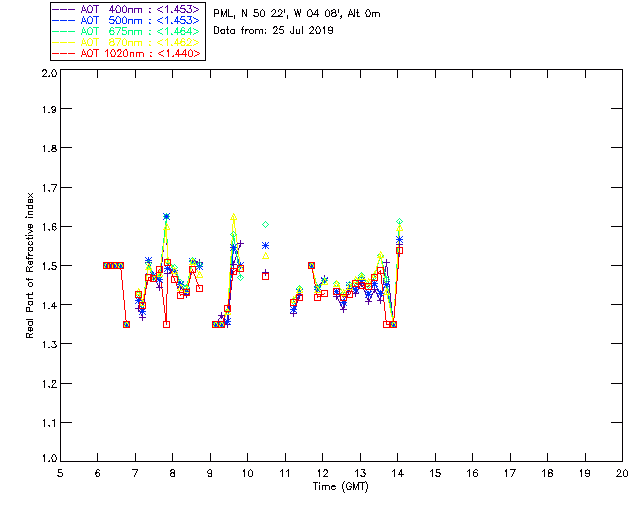This screenshot has height=512, width=640.
Task: Click the 'Data from: 25 Jul 2019' text
Action: tap(273, 31)
